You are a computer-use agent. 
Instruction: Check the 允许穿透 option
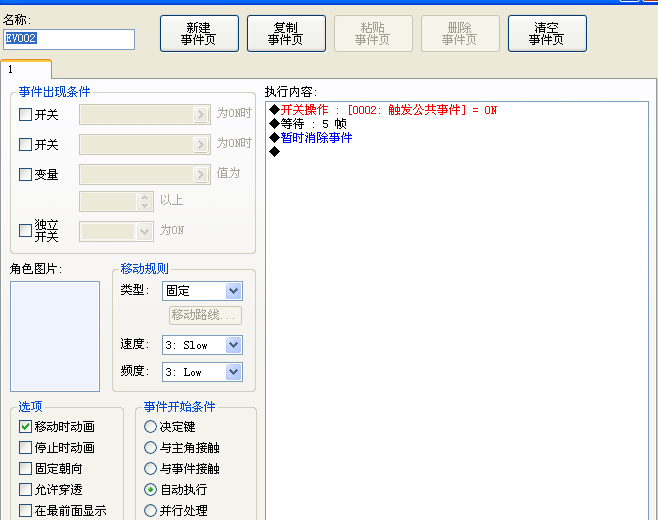coord(26,489)
